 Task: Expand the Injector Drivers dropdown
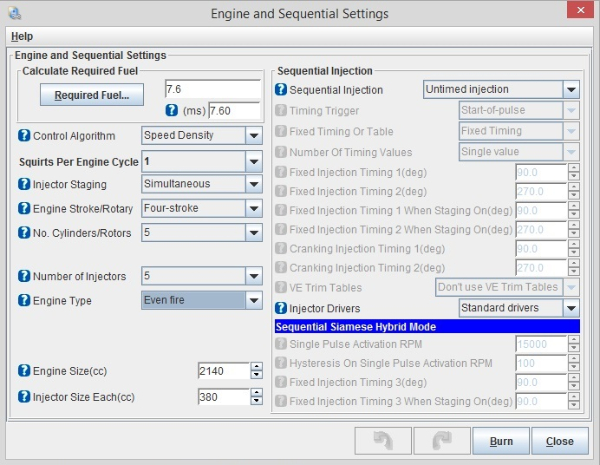(x=570, y=308)
